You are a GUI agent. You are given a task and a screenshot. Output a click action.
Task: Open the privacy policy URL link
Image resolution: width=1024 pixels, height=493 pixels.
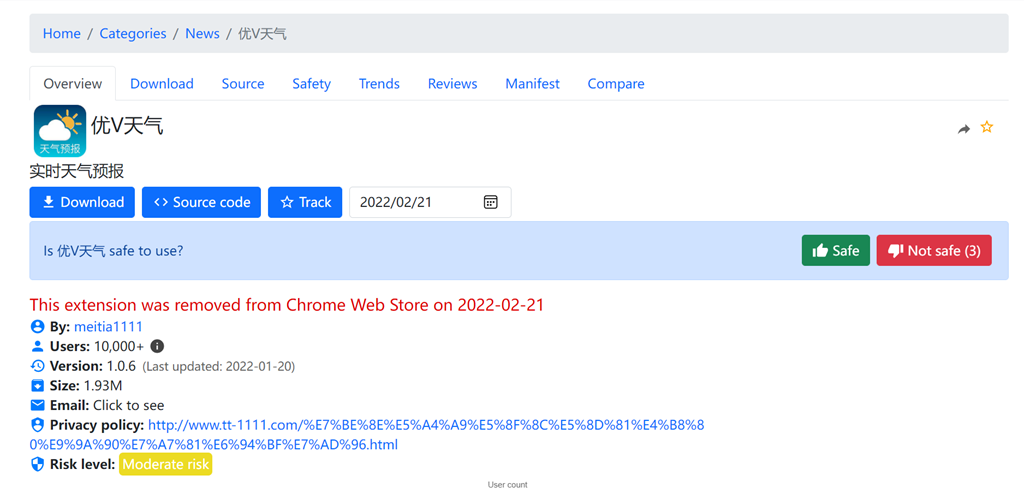click(x=425, y=425)
